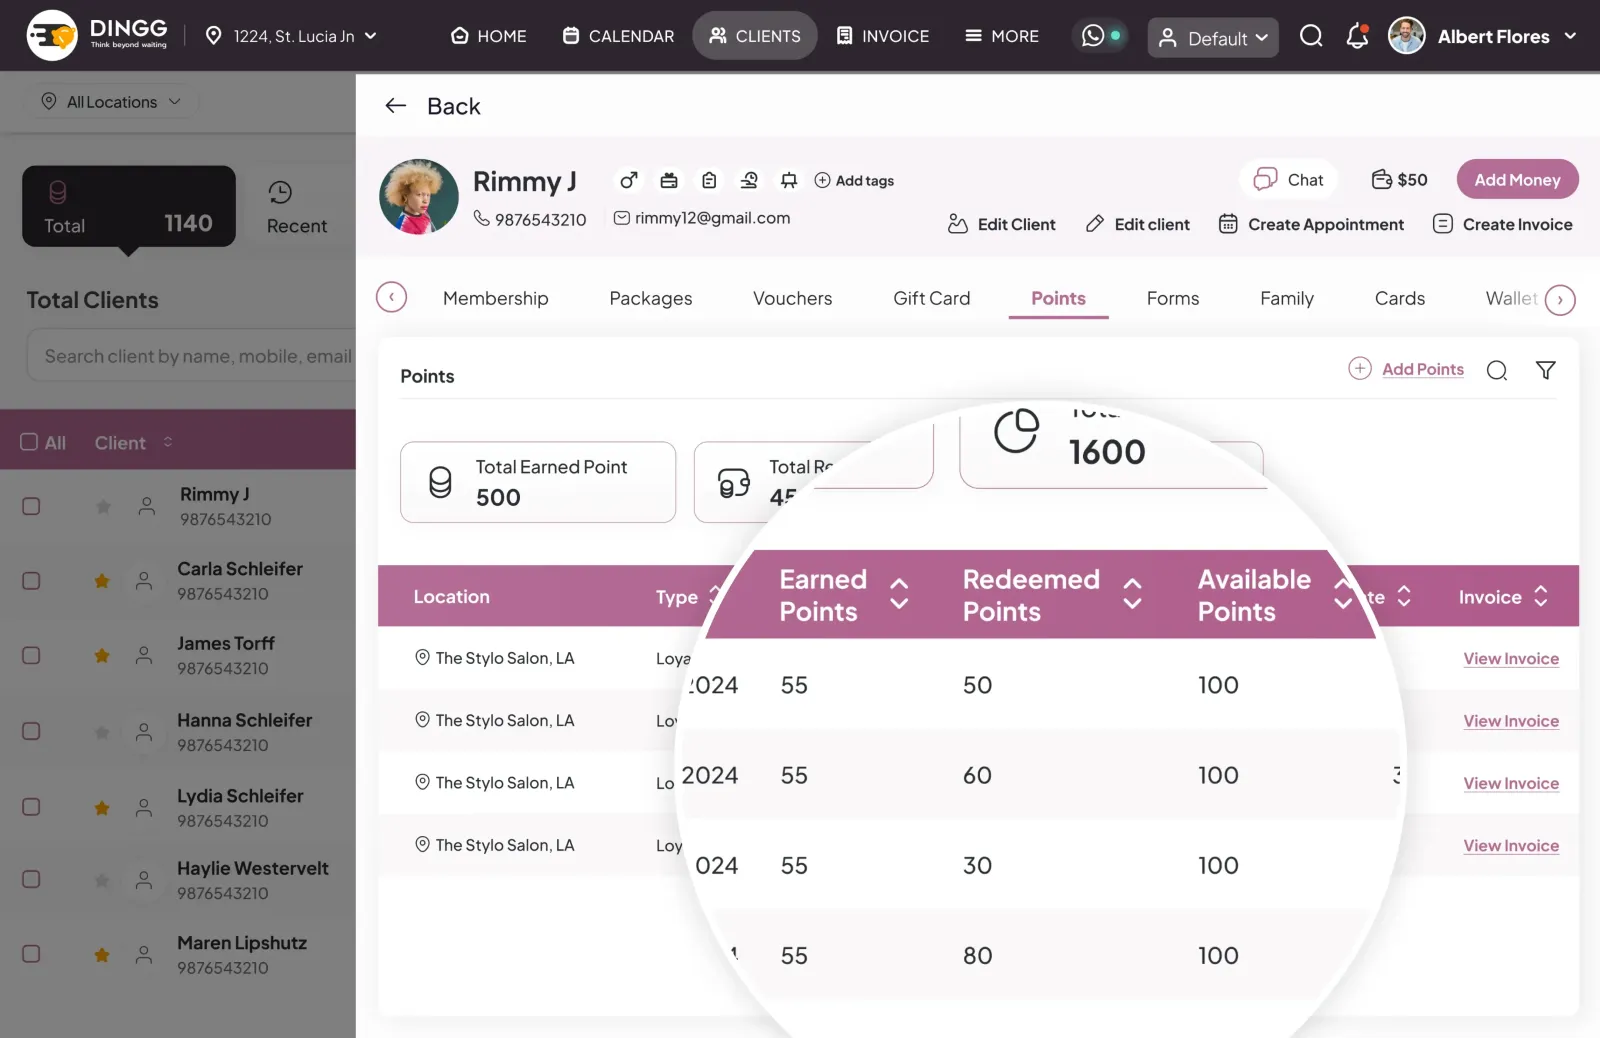Select the Recent clients card
1600x1038 pixels.
[298, 207]
